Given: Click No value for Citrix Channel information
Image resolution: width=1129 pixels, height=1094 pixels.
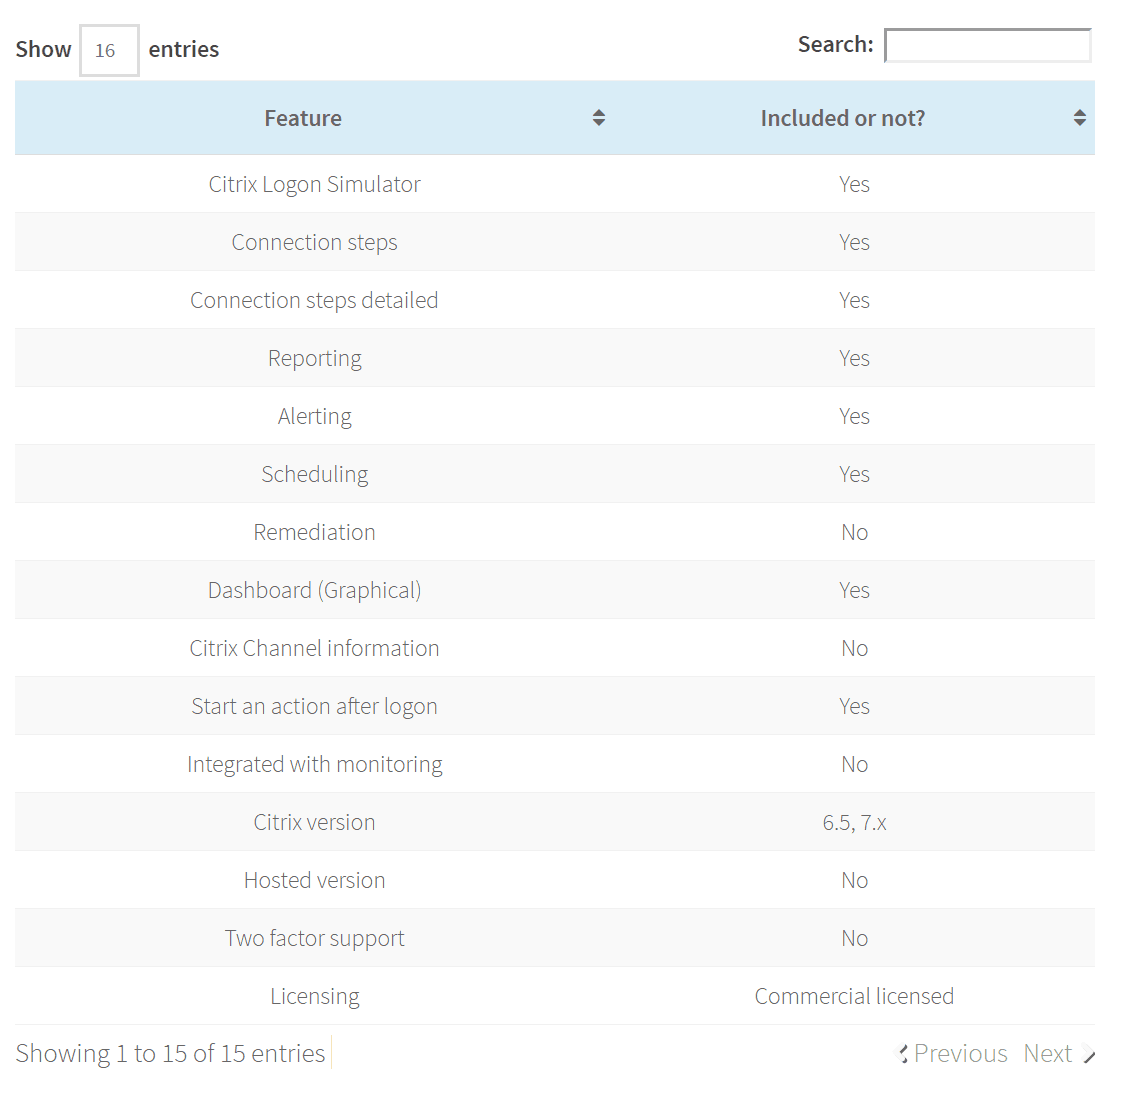Looking at the screenshot, I should pos(855,648).
